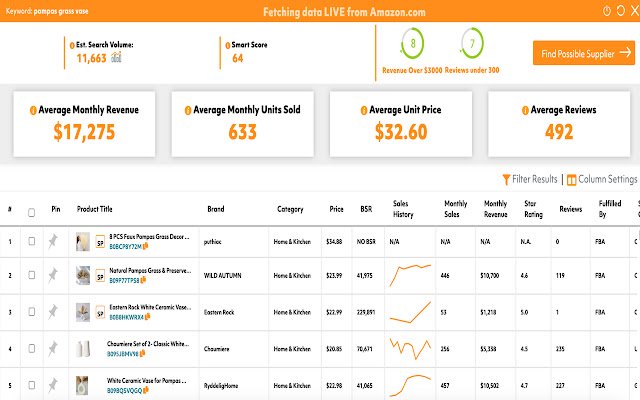Viewport: 640px width, 400px height.
Task: Check the box for RyddeligHome row
Action: click(31, 385)
